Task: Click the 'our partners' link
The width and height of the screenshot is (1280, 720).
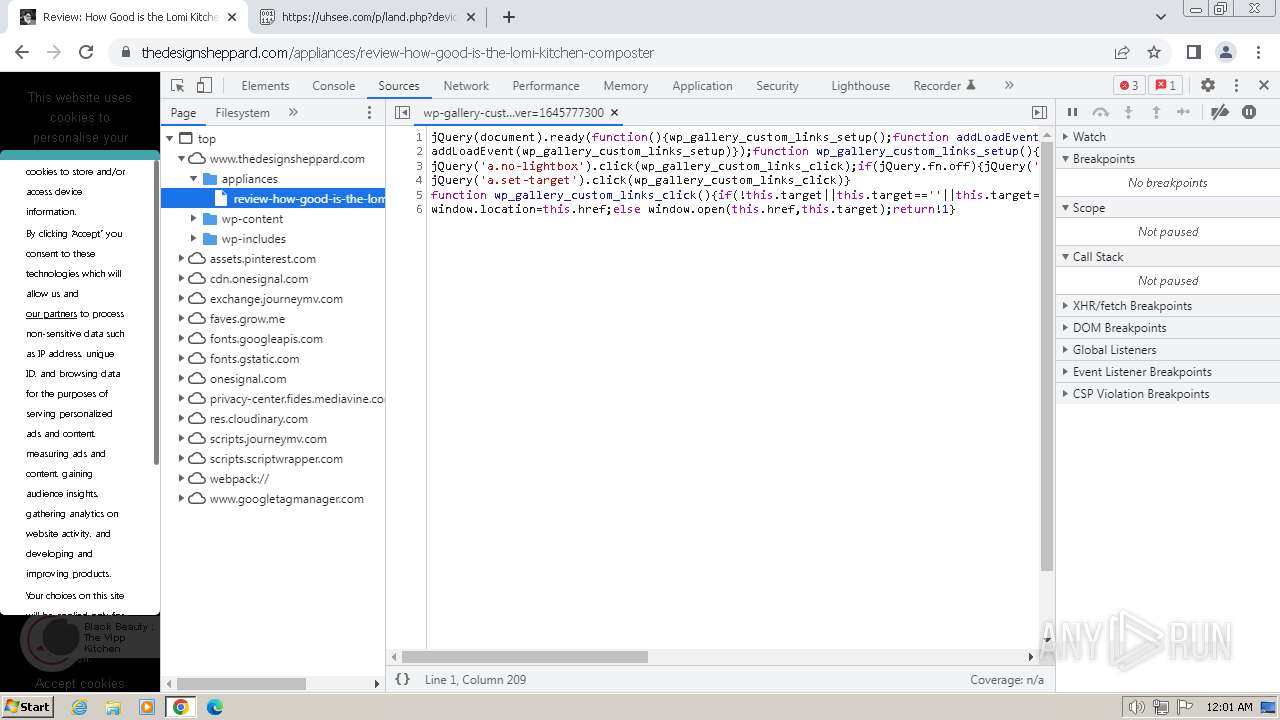Action: [51, 314]
